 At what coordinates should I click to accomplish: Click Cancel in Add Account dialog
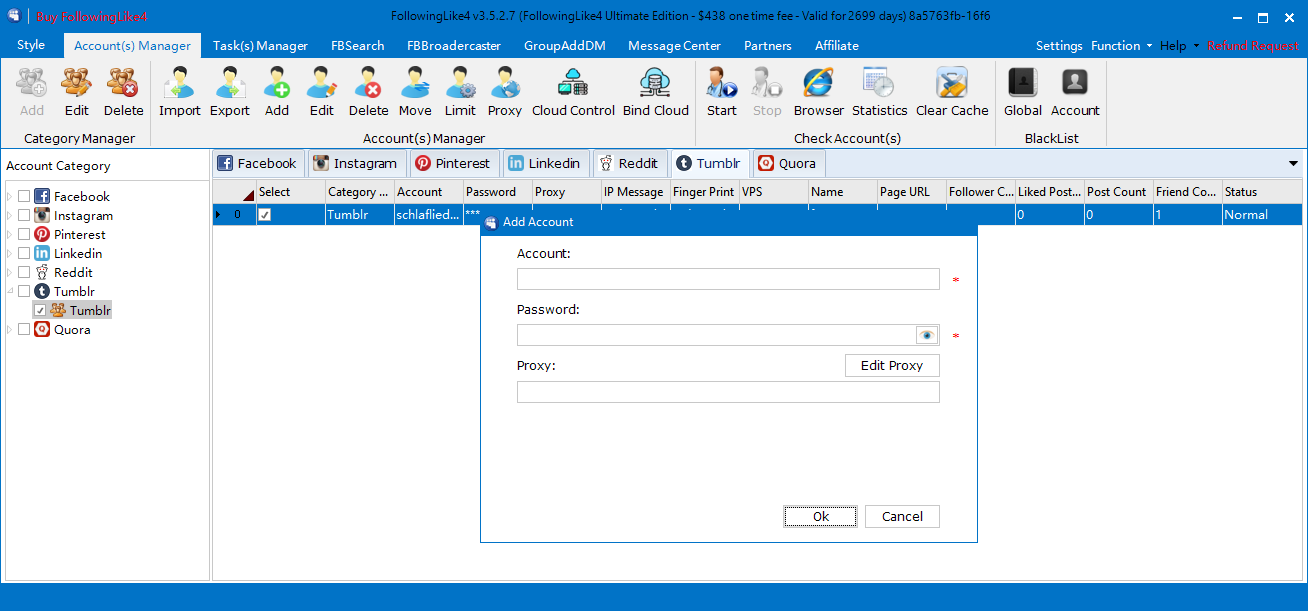[x=902, y=516]
